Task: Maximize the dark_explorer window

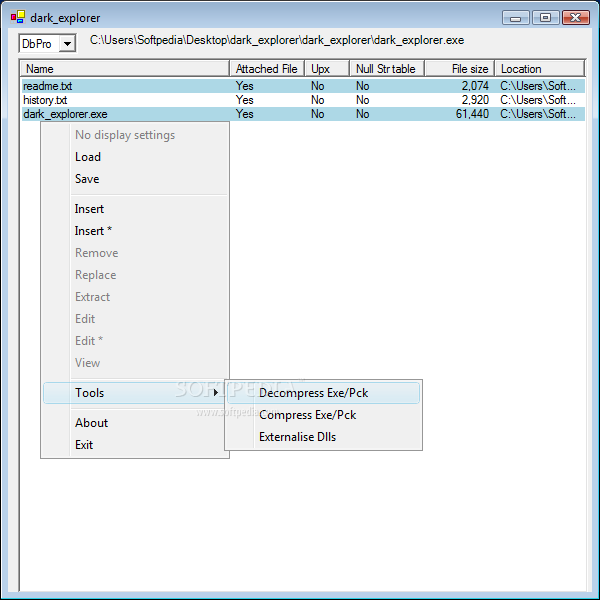Action: (x=545, y=18)
